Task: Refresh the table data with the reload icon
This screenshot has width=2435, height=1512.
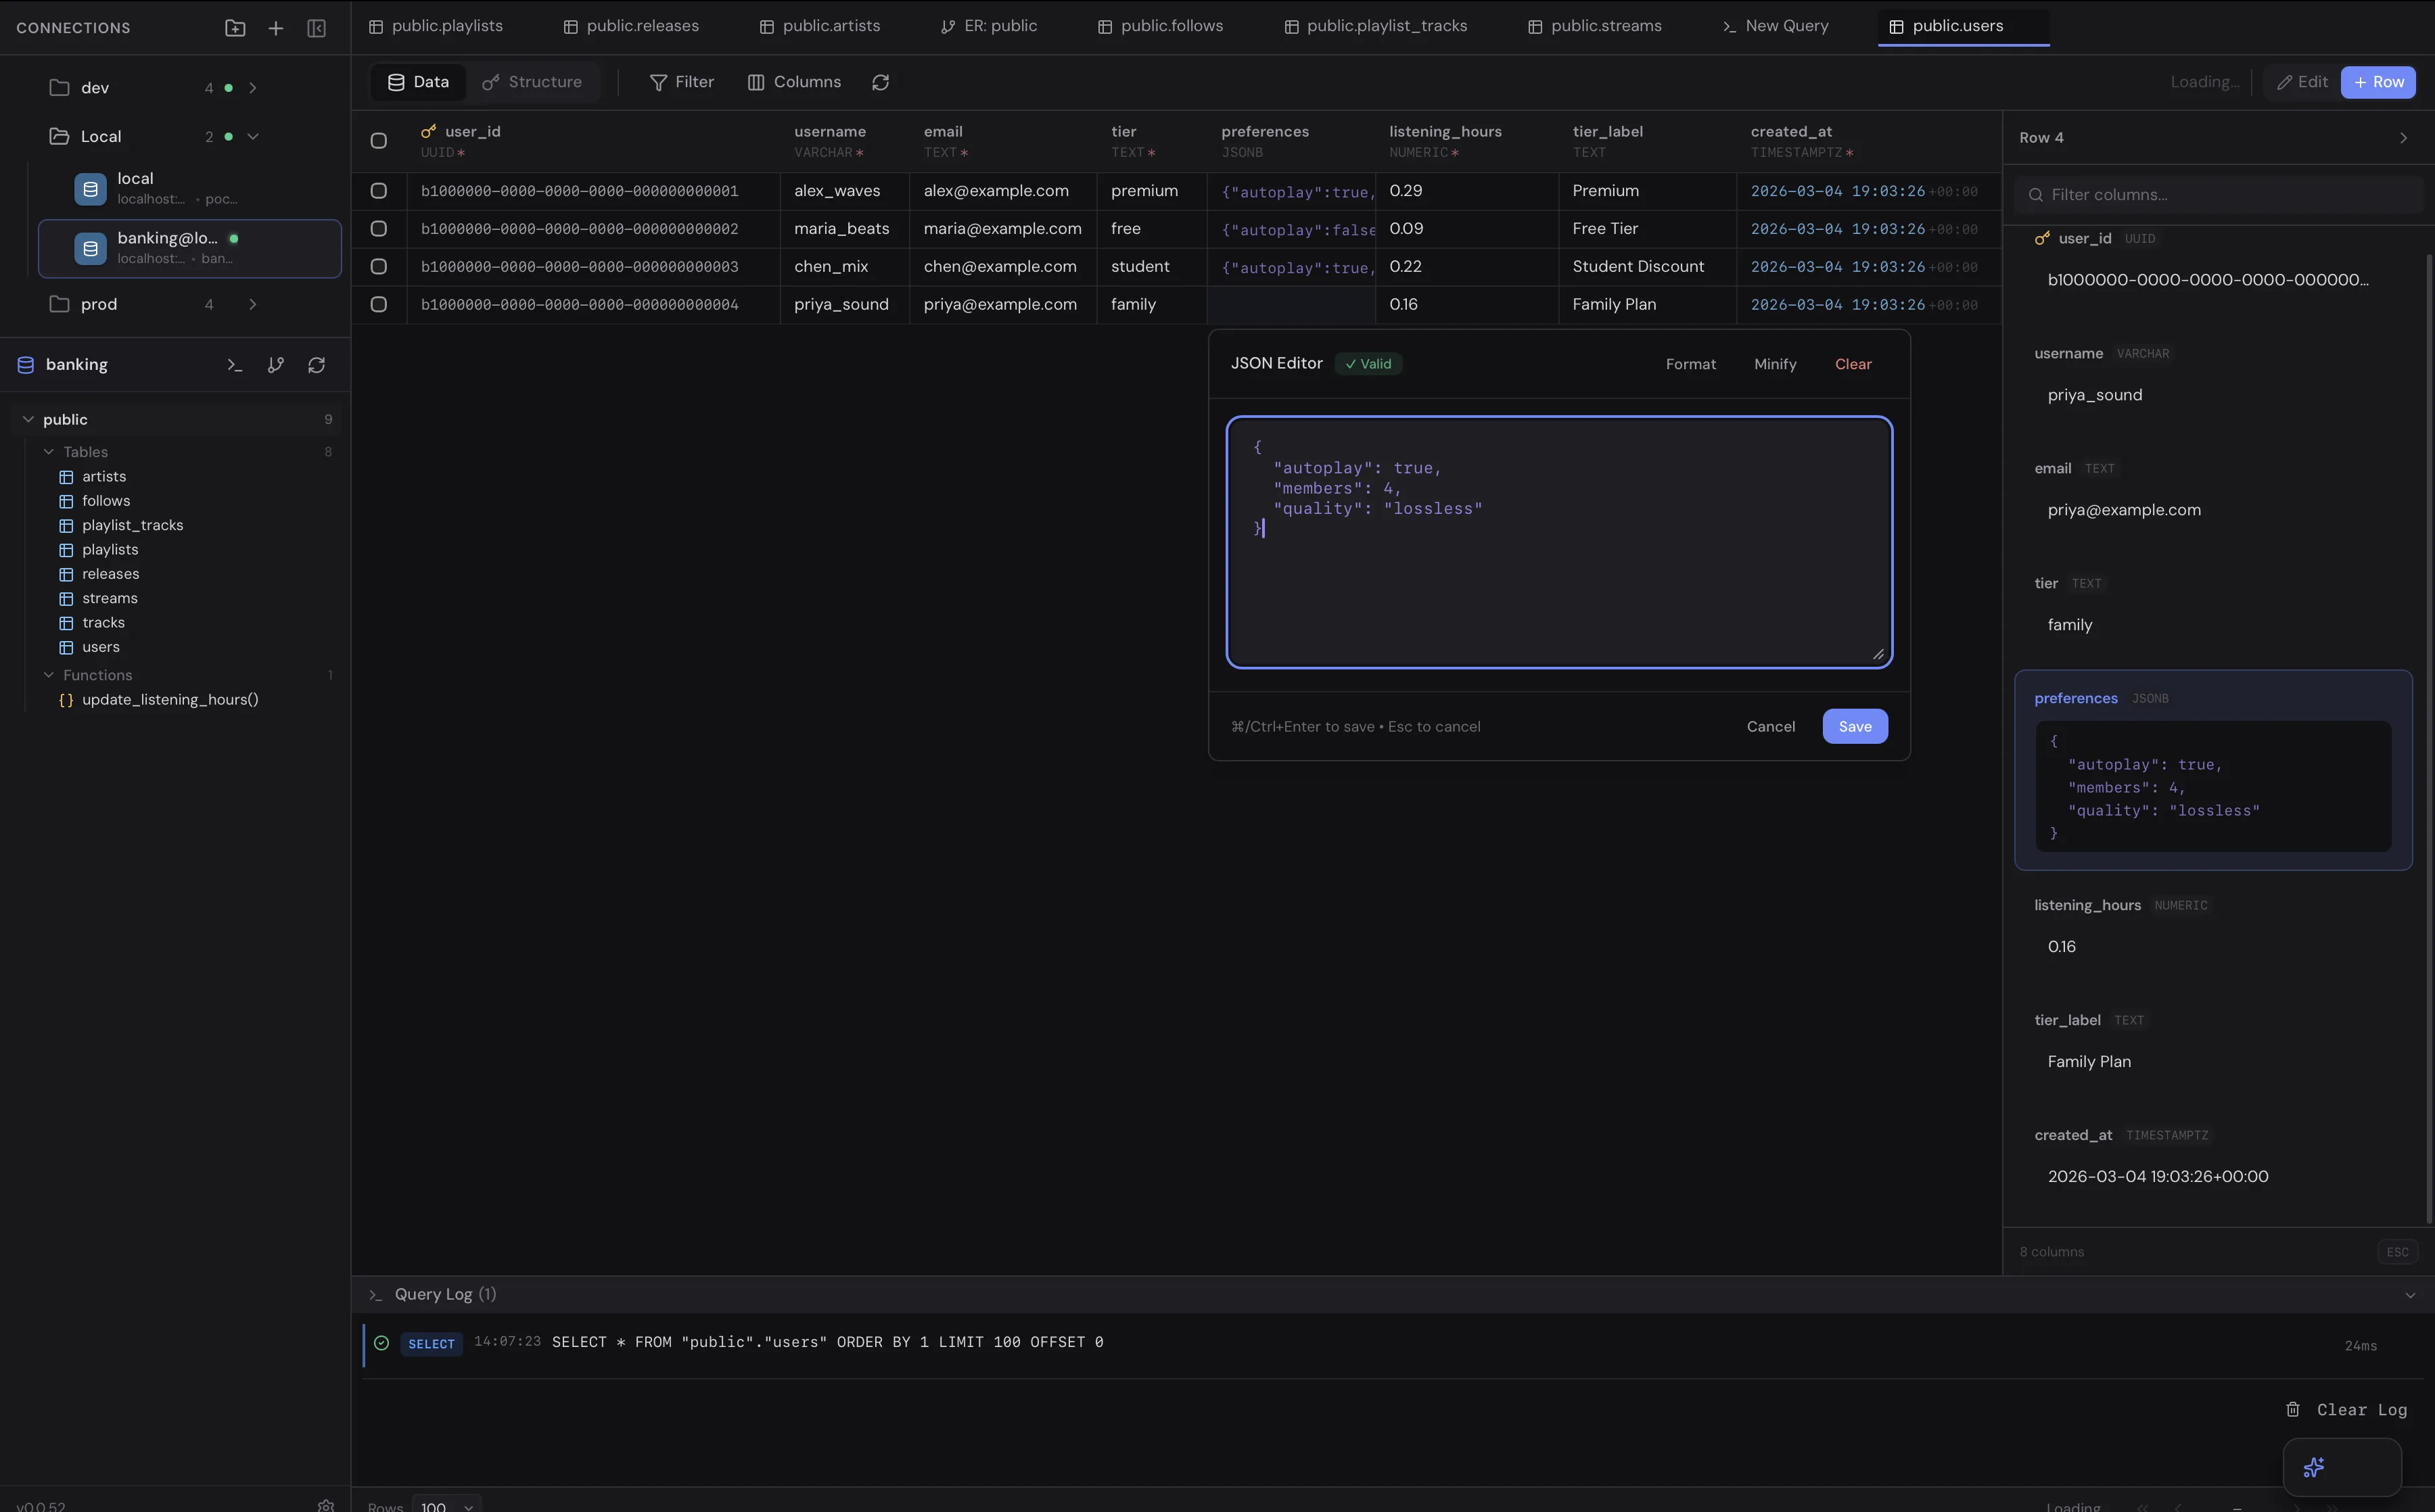Action: (x=879, y=82)
